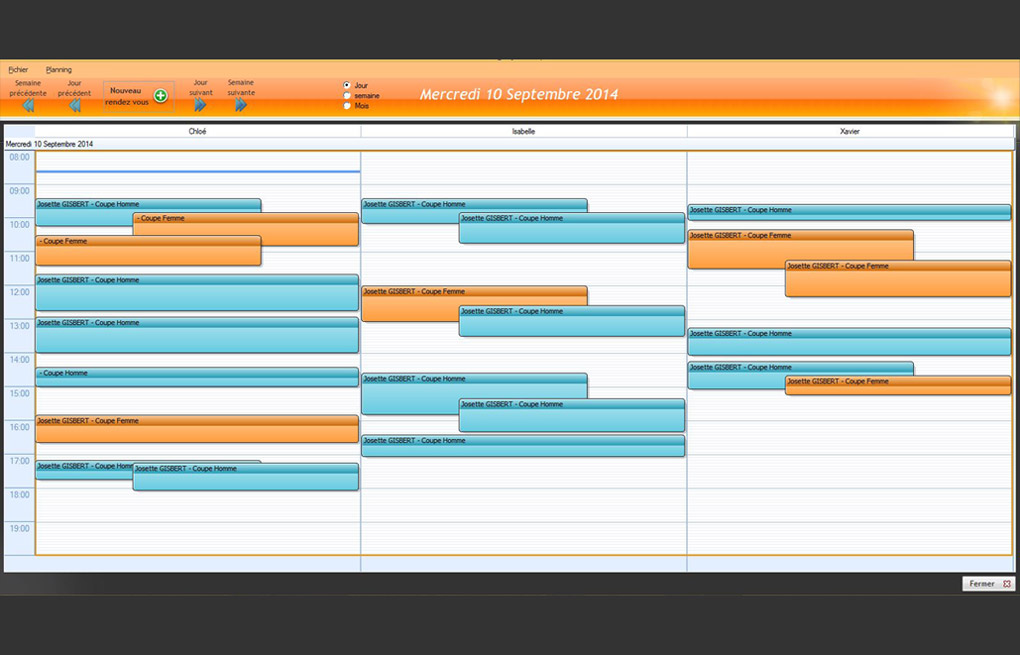Click the Mercredi 10 Septembre 2014 date row
This screenshot has width=1020, height=655.
50,144
